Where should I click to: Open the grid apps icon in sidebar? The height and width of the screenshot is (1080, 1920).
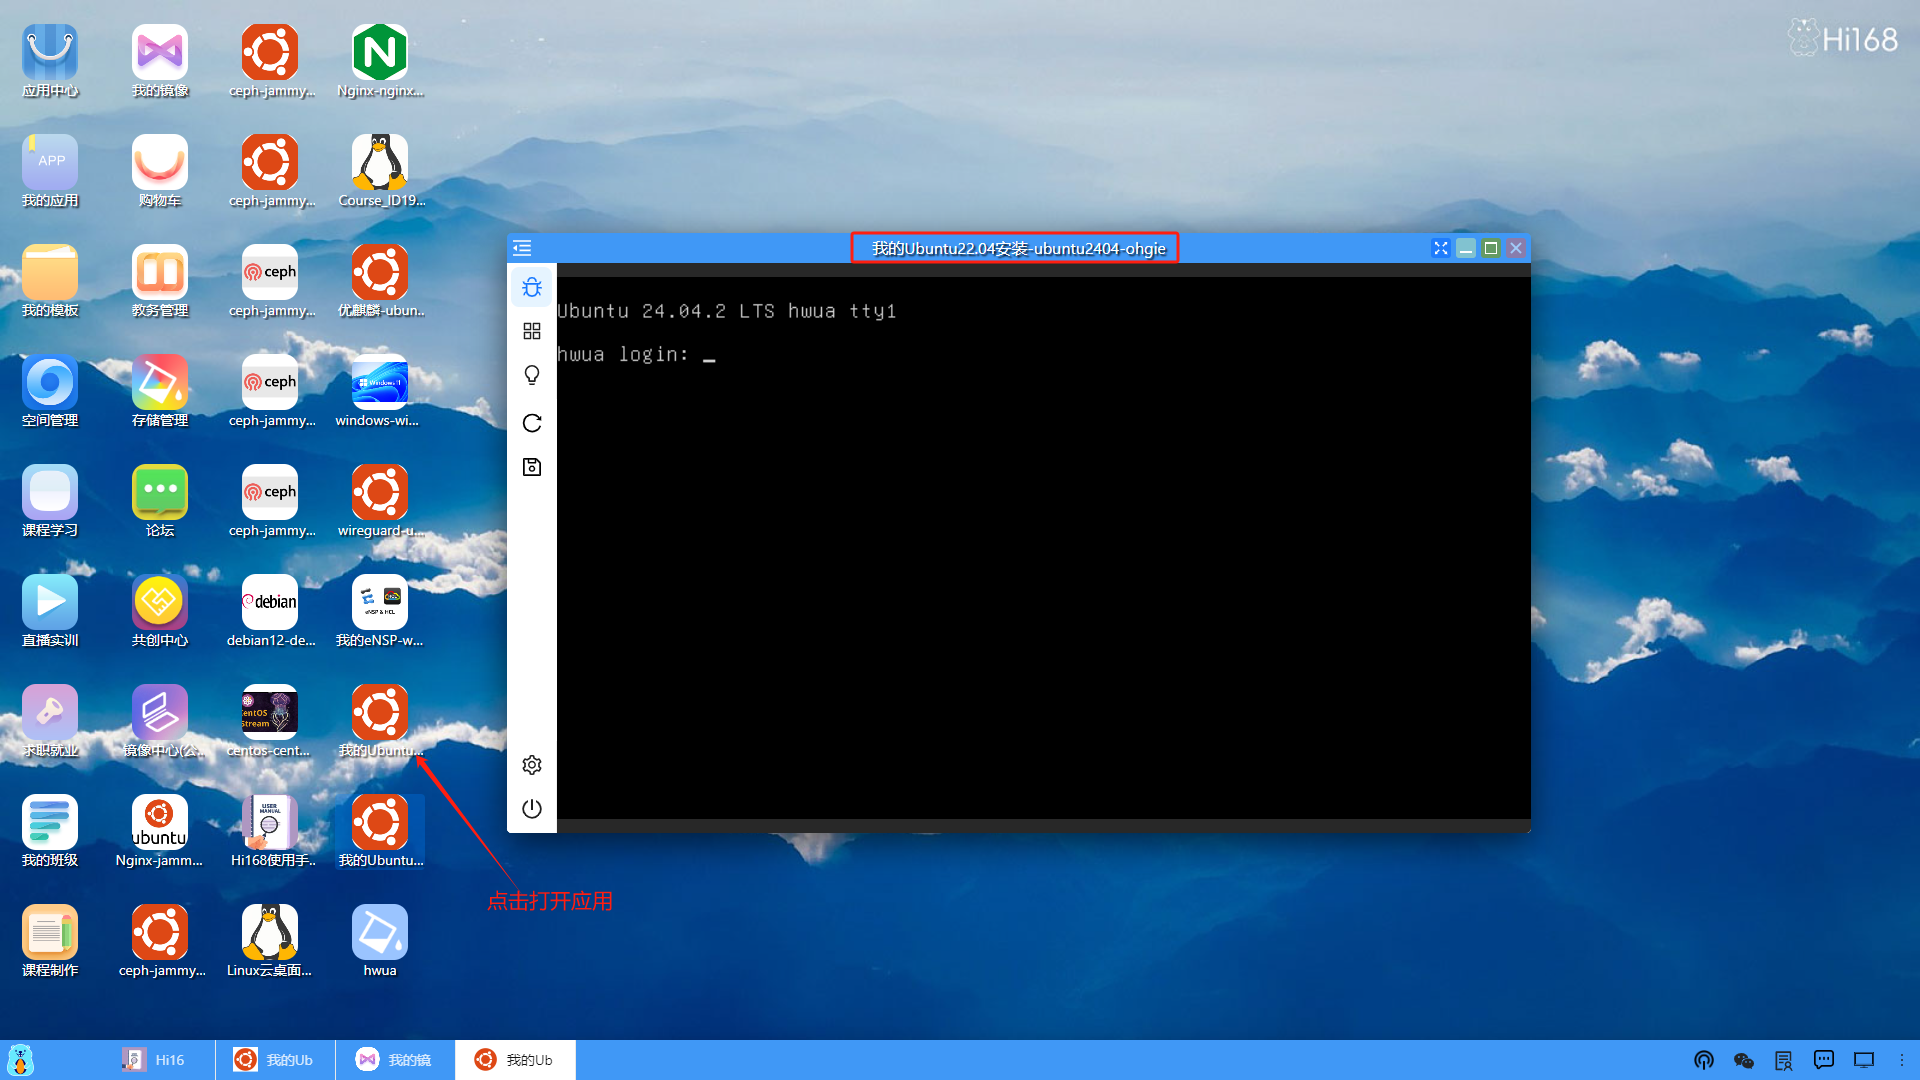coord(532,331)
